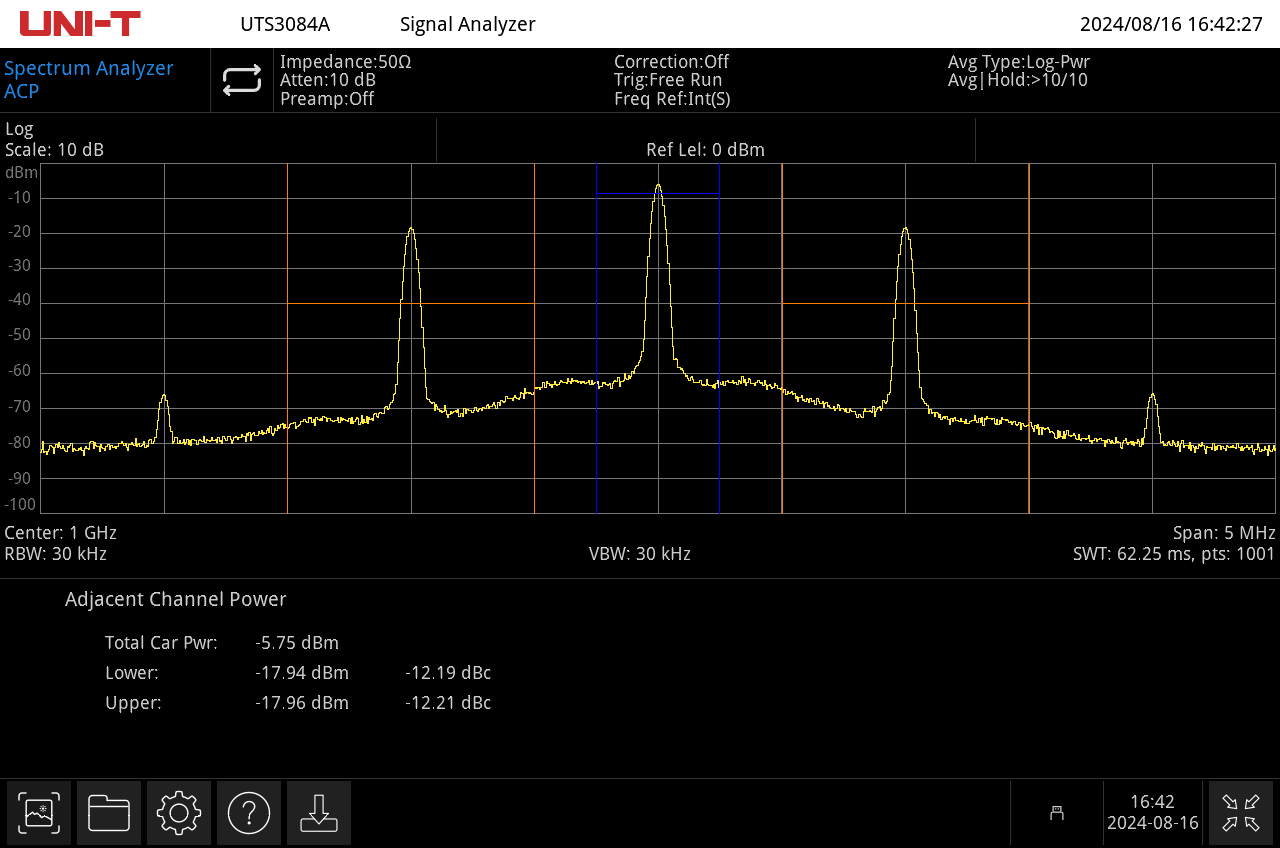Click the Scale: 10 dB label
The width and height of the screenshot is (1280, 848).
pyautogui.click(x=54, y=150)
